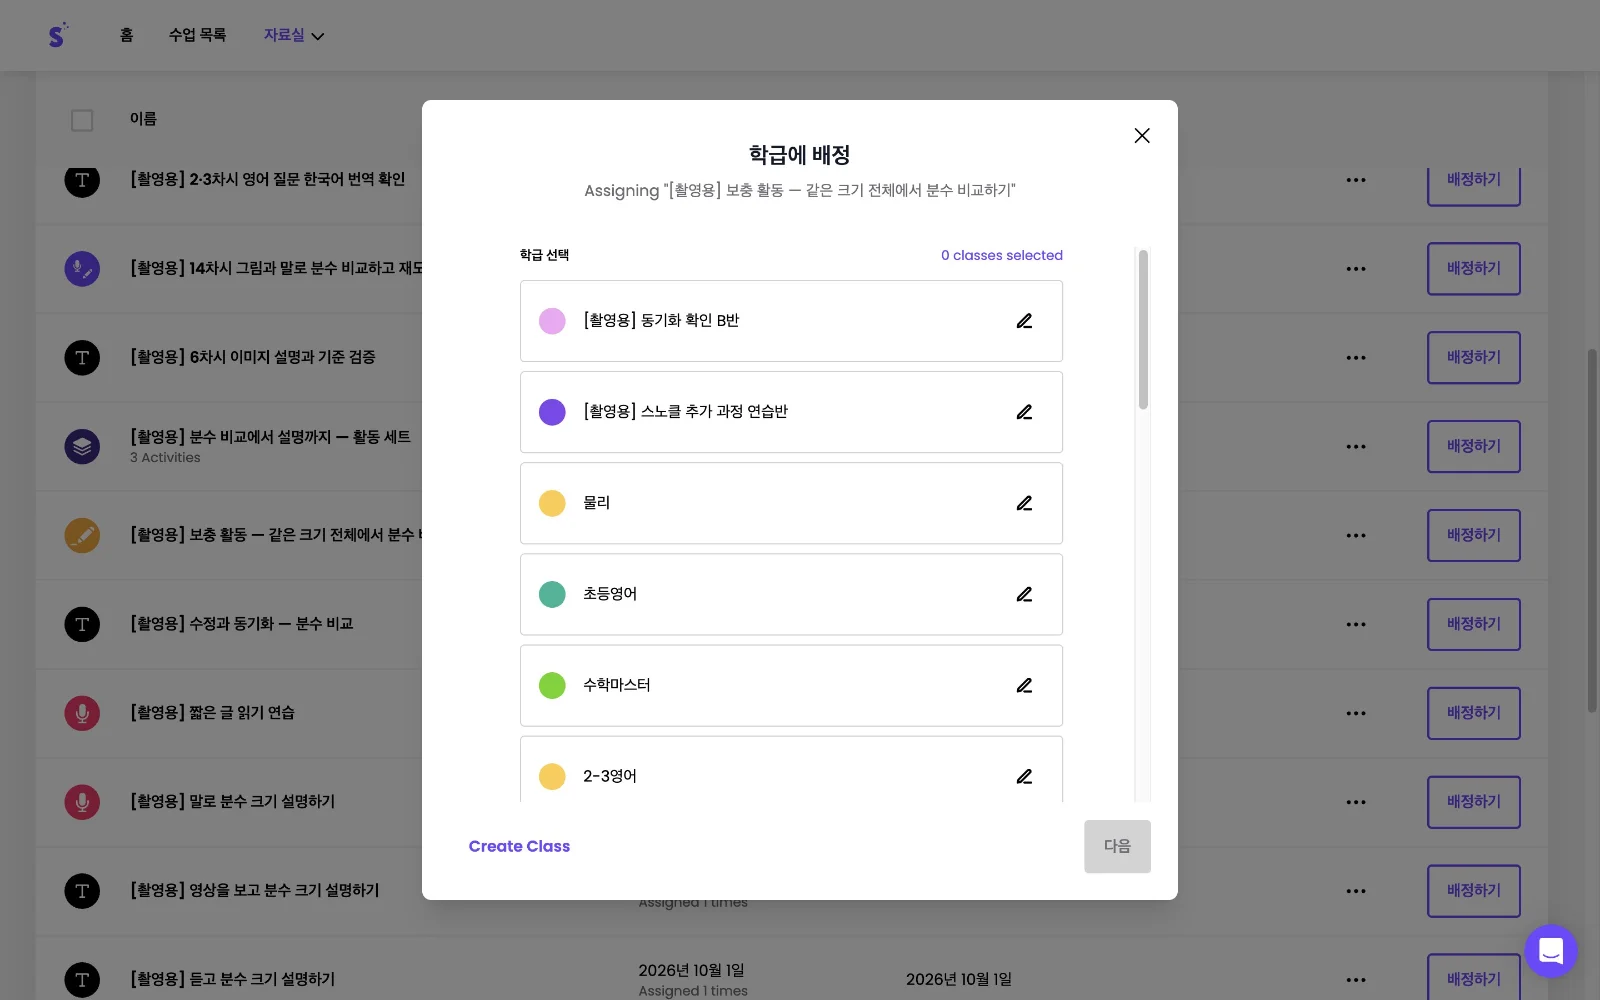Open more options for 6차시 이미지 설명과 기준 검증 row
Viewport: 1600px width, 1000px height.
tap(1356, 358)
